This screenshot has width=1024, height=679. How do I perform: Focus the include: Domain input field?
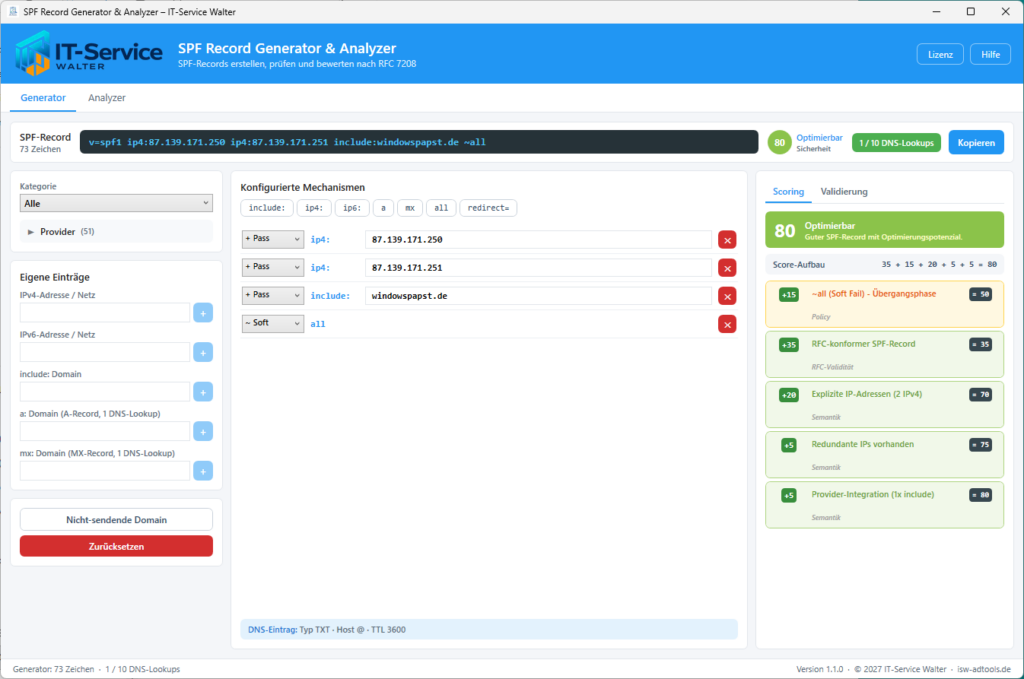click(104, 392)
